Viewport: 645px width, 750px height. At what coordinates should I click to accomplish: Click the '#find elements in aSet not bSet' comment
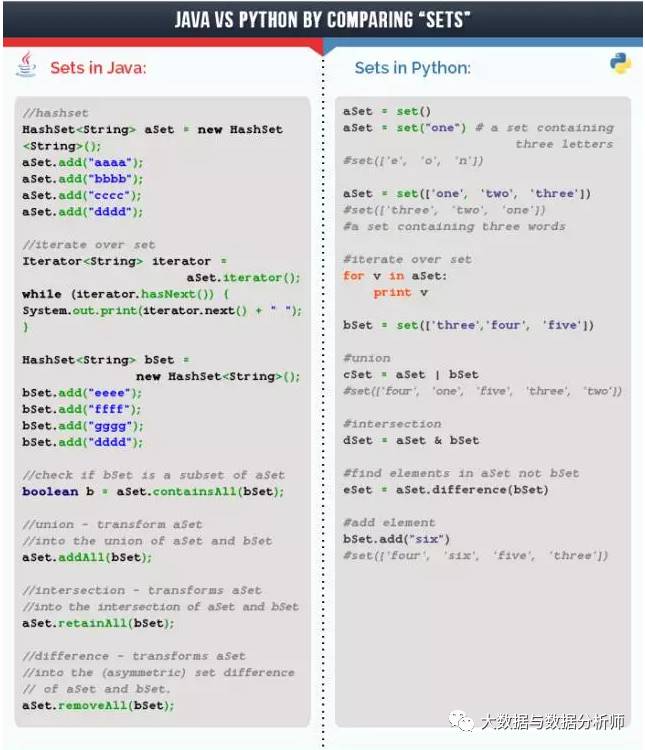click(x=461, y=474)
